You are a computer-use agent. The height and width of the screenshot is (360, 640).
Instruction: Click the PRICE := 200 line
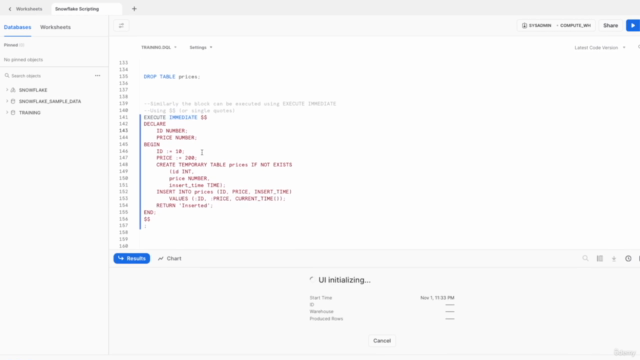tap(177, 158)
